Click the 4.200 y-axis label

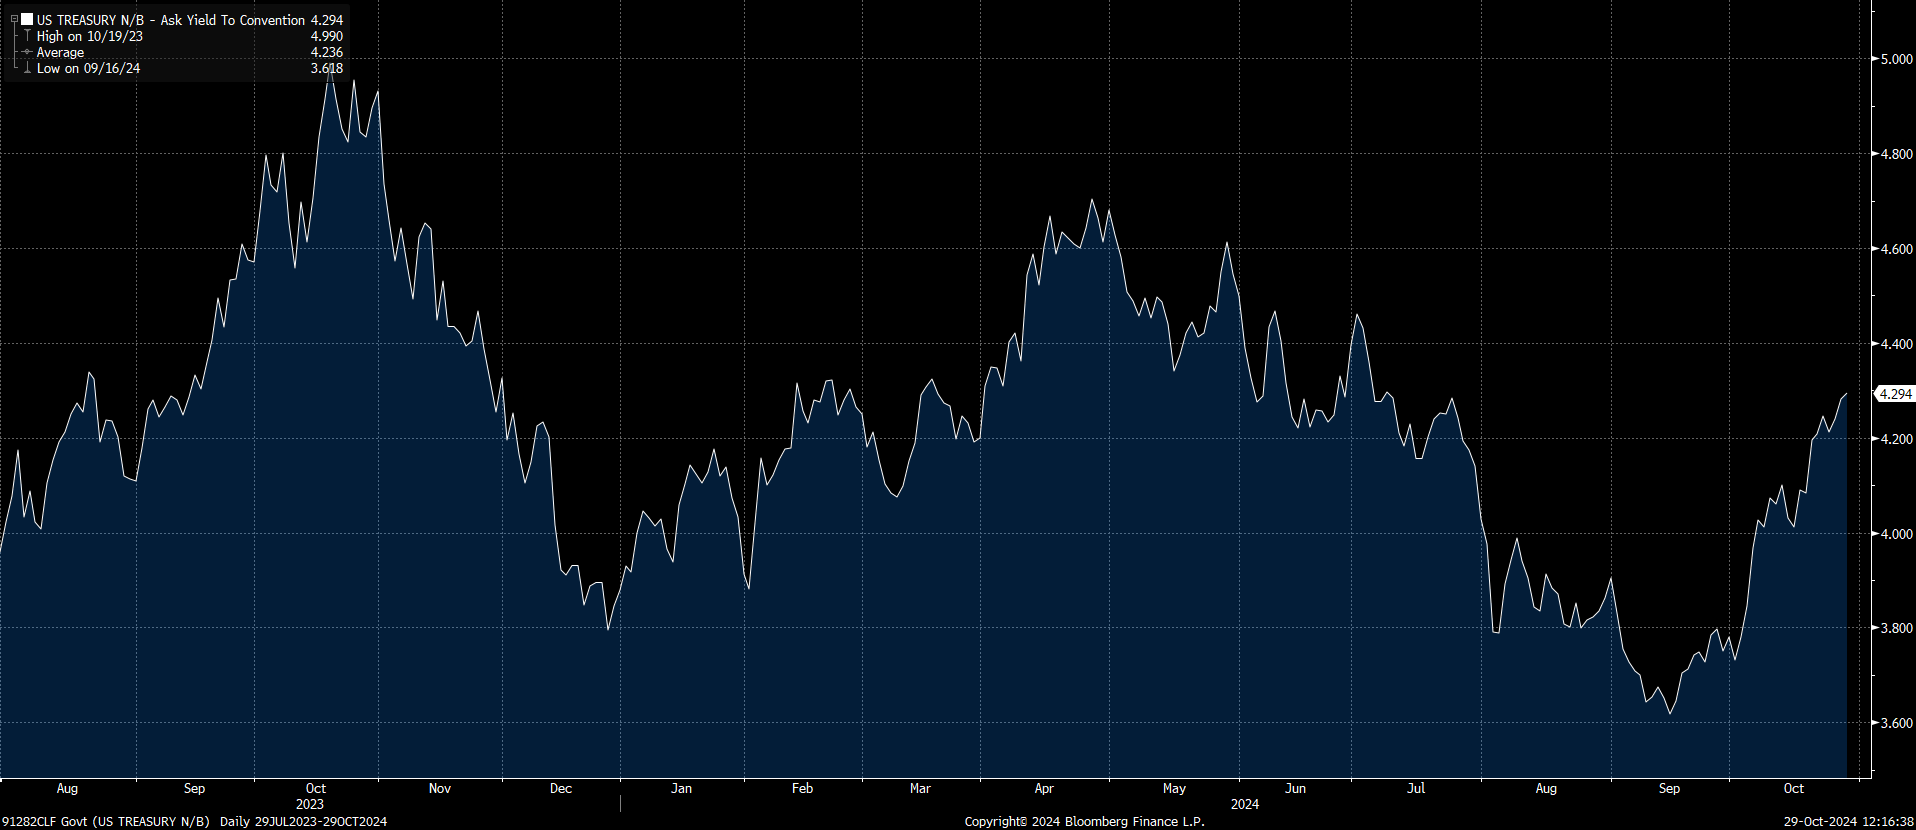coord(1896,439)
